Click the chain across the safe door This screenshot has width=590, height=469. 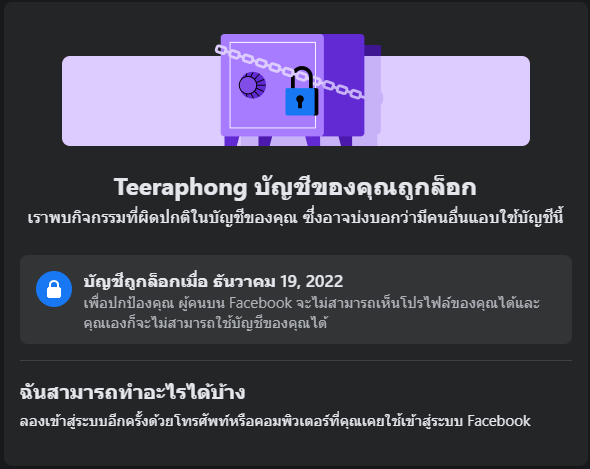tap(289, 72)
